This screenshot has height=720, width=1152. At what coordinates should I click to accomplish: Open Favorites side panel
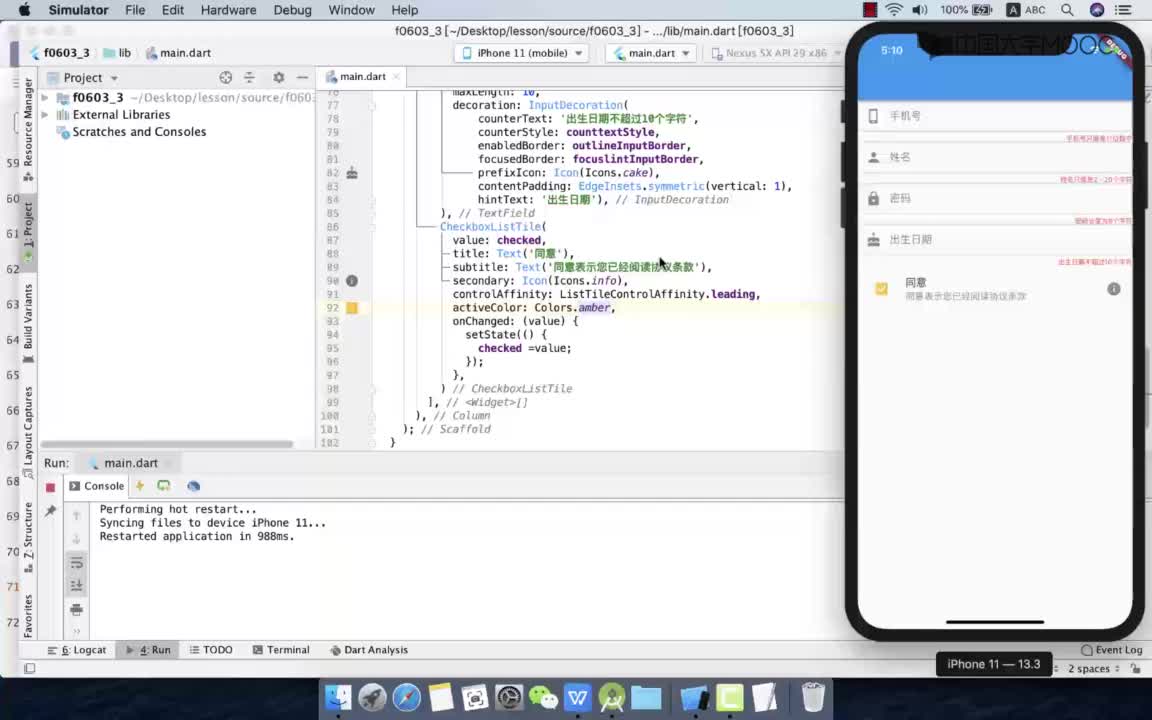click(28, 616)
